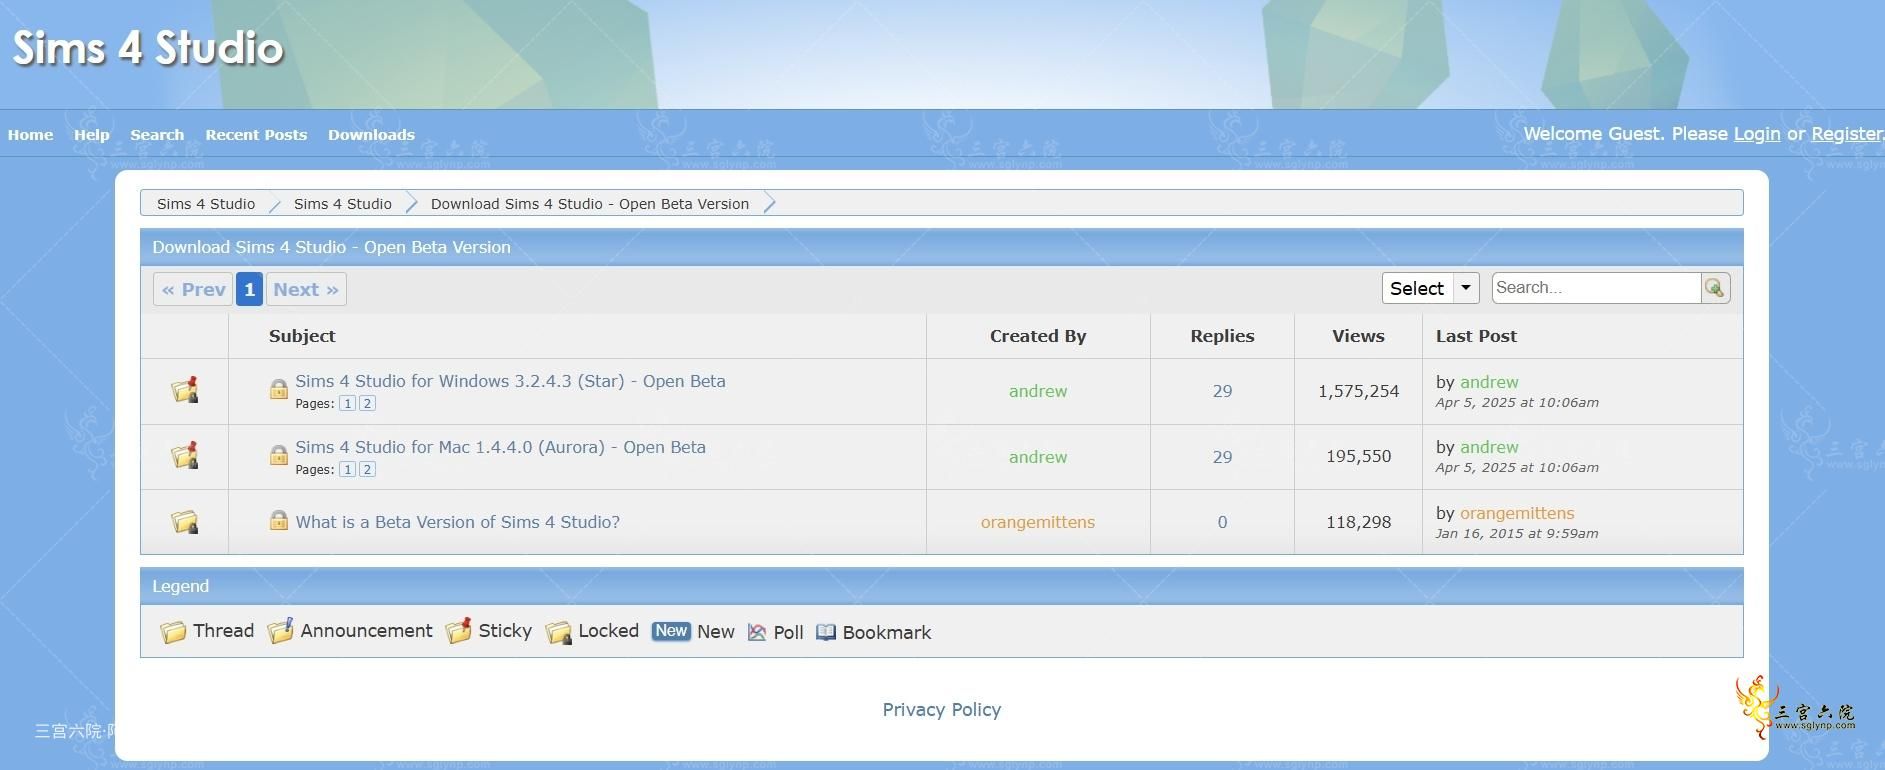Click the Sims 4 Studio site title
This screenshot has width=1885, height=770.
point(148,48)
